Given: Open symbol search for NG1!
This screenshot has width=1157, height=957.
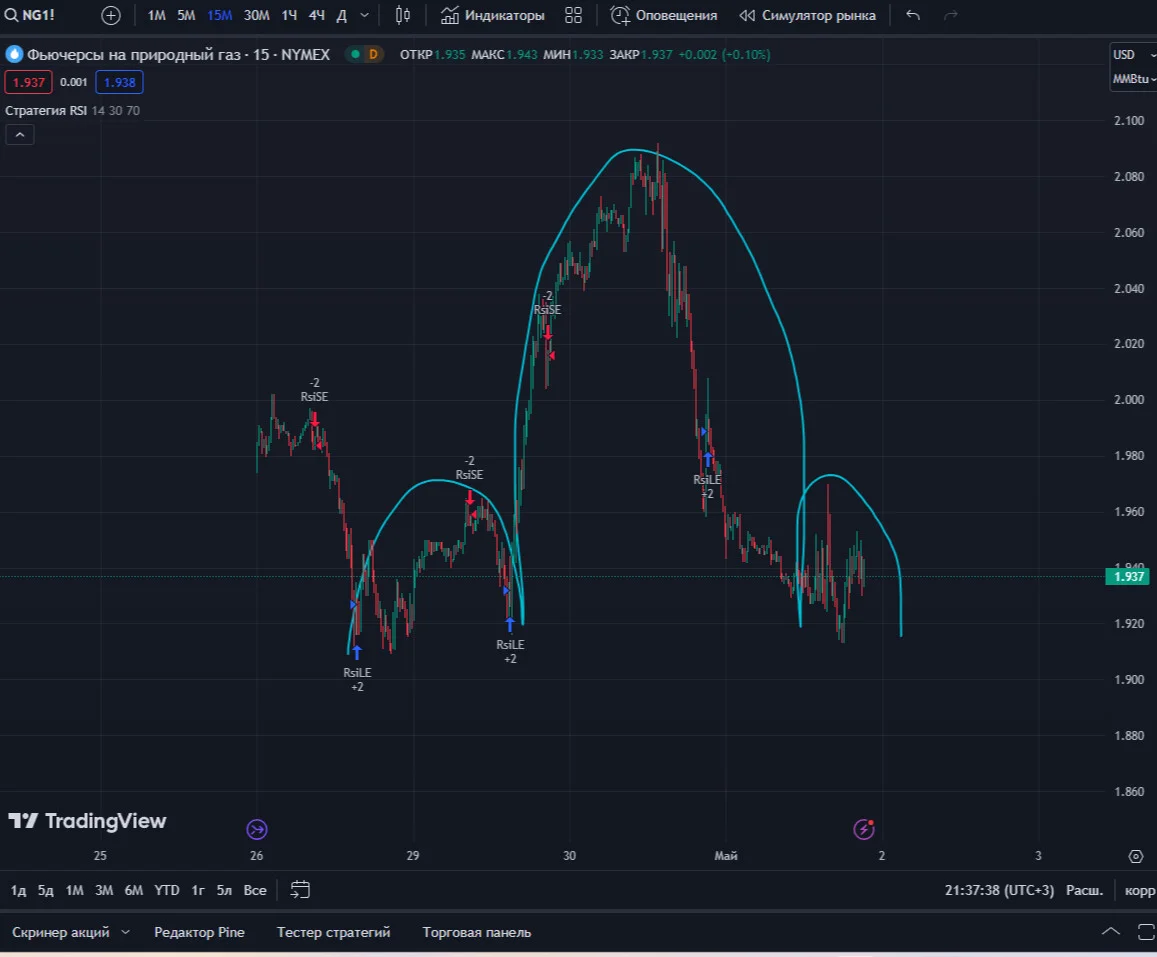Looking at the screenshot, I should 30,15.
